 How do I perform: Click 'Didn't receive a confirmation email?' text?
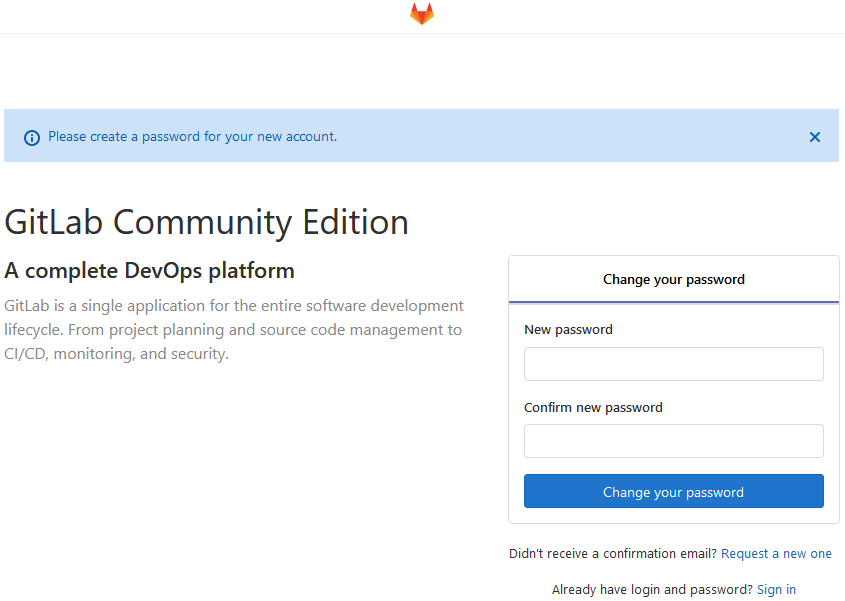(612, 553)
